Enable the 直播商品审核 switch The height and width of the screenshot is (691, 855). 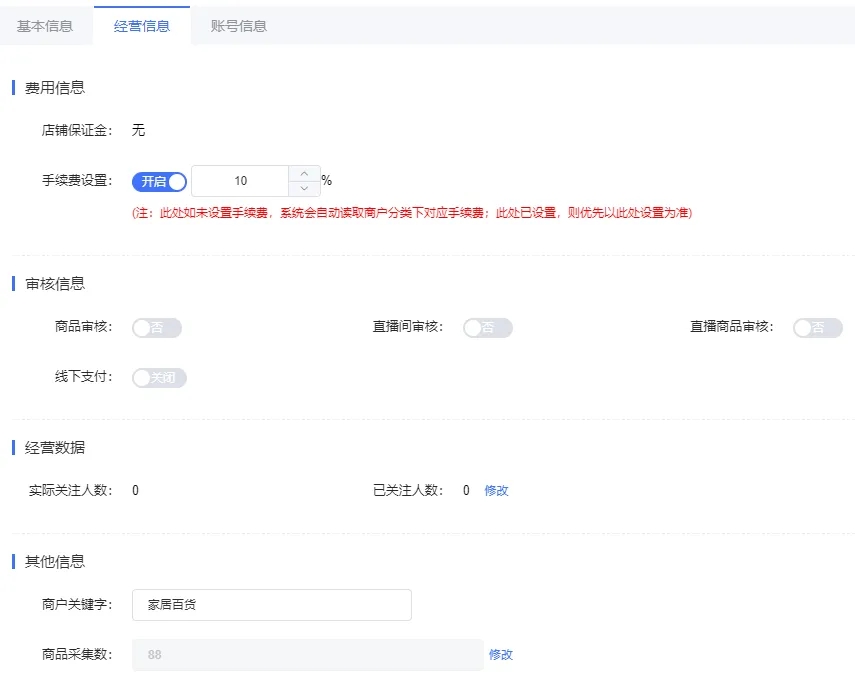(x=818, y=327)
